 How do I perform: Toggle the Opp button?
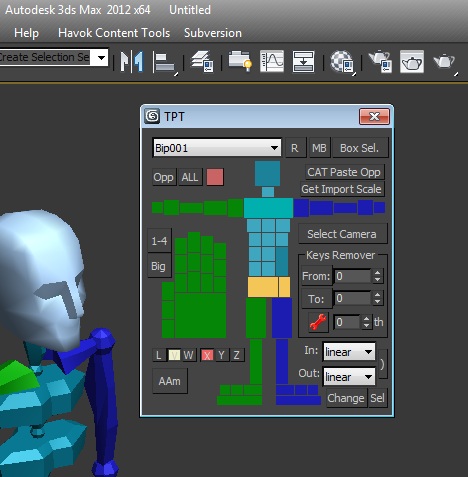[164, 177]
